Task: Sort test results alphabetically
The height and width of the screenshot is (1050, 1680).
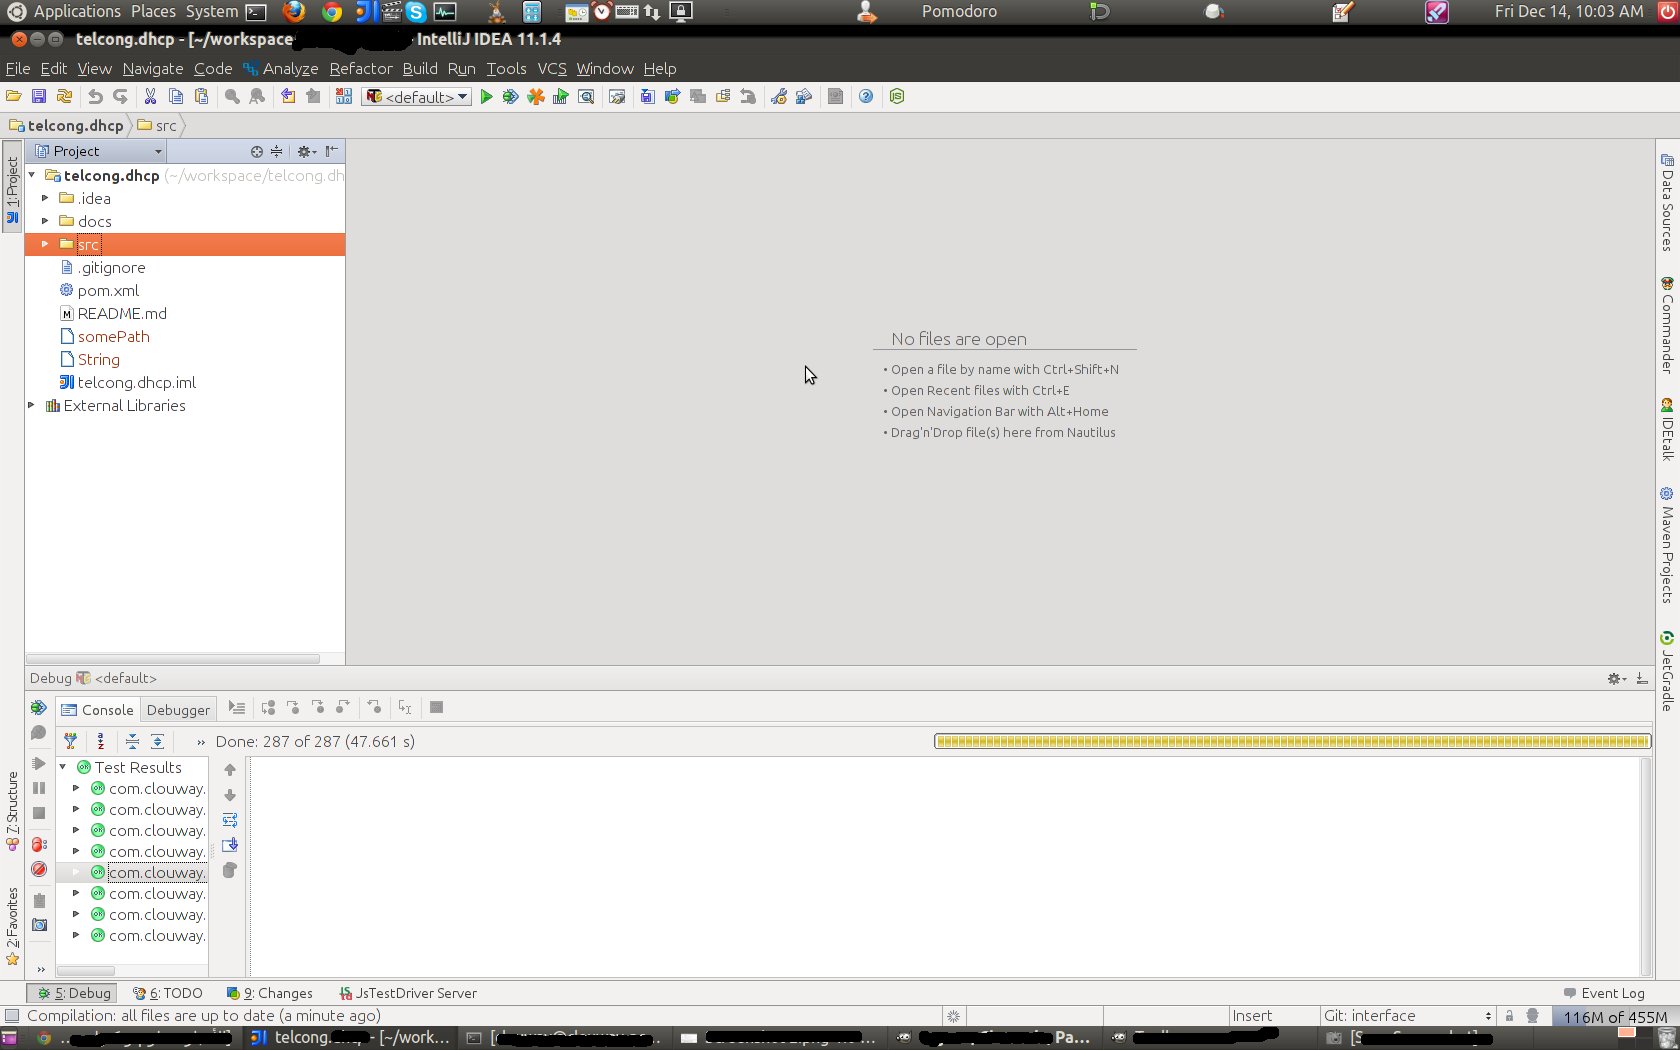Action: tap(101, 741)
